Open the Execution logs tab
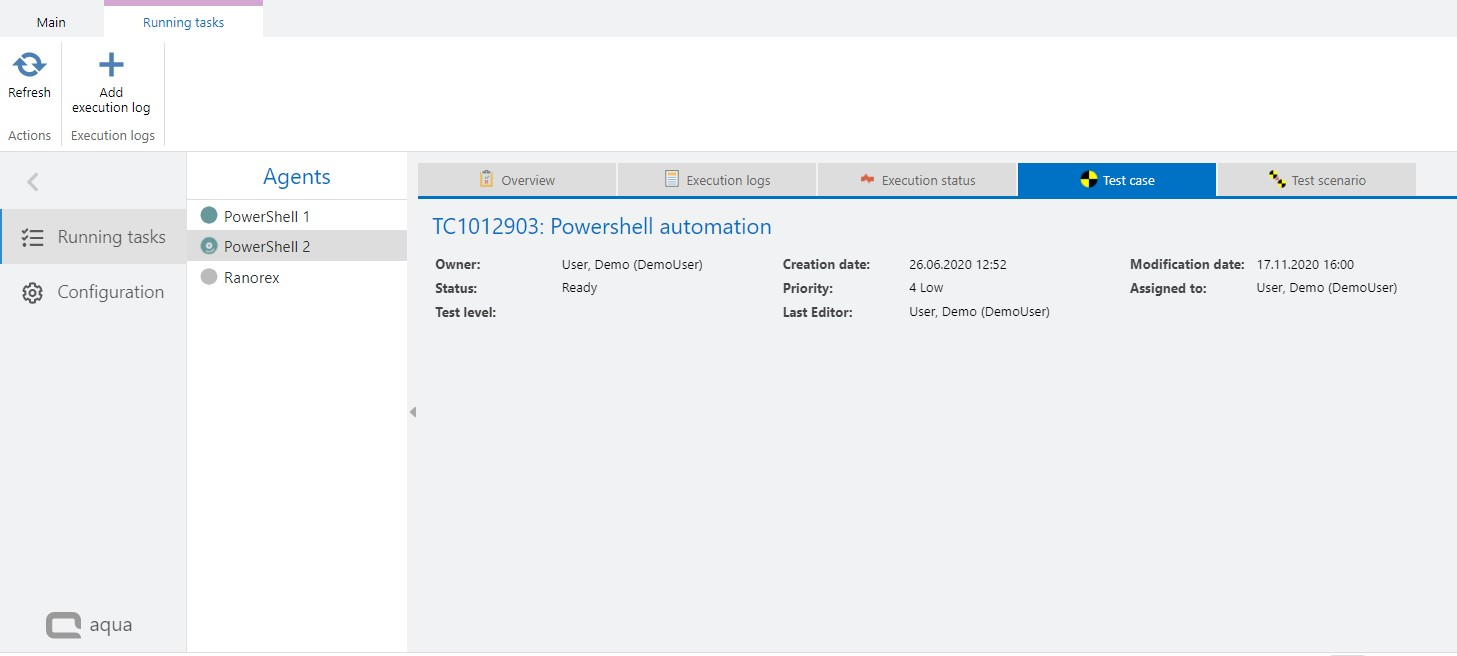1457x656 pixels. 717,180
